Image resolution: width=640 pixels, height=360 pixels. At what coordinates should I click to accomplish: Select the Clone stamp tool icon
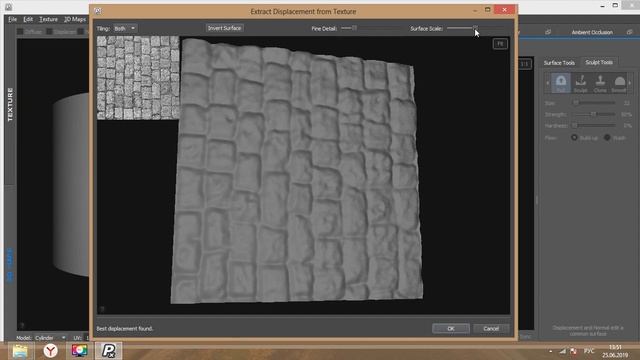click(x=600, y=83)
